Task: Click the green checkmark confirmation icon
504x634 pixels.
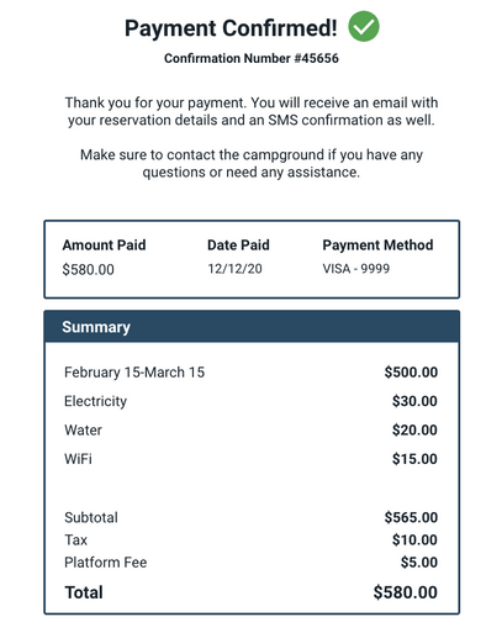Action: (364, 27)
